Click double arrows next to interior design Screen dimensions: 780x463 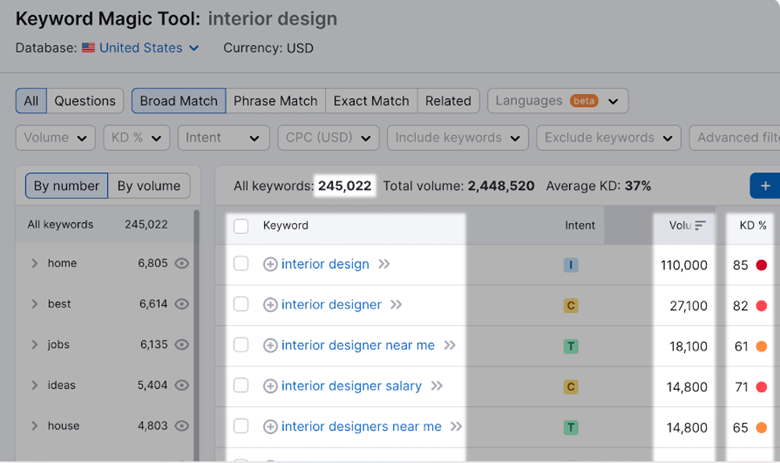384,264
